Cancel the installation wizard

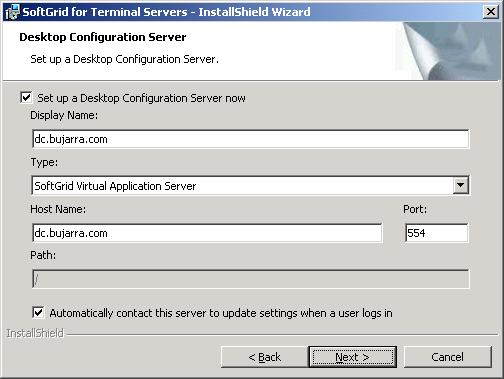tap(447, 357)
